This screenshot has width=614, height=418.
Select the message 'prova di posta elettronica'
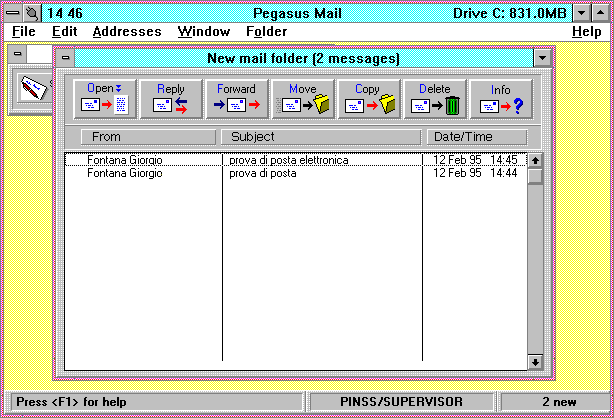[x=289, y=160]
